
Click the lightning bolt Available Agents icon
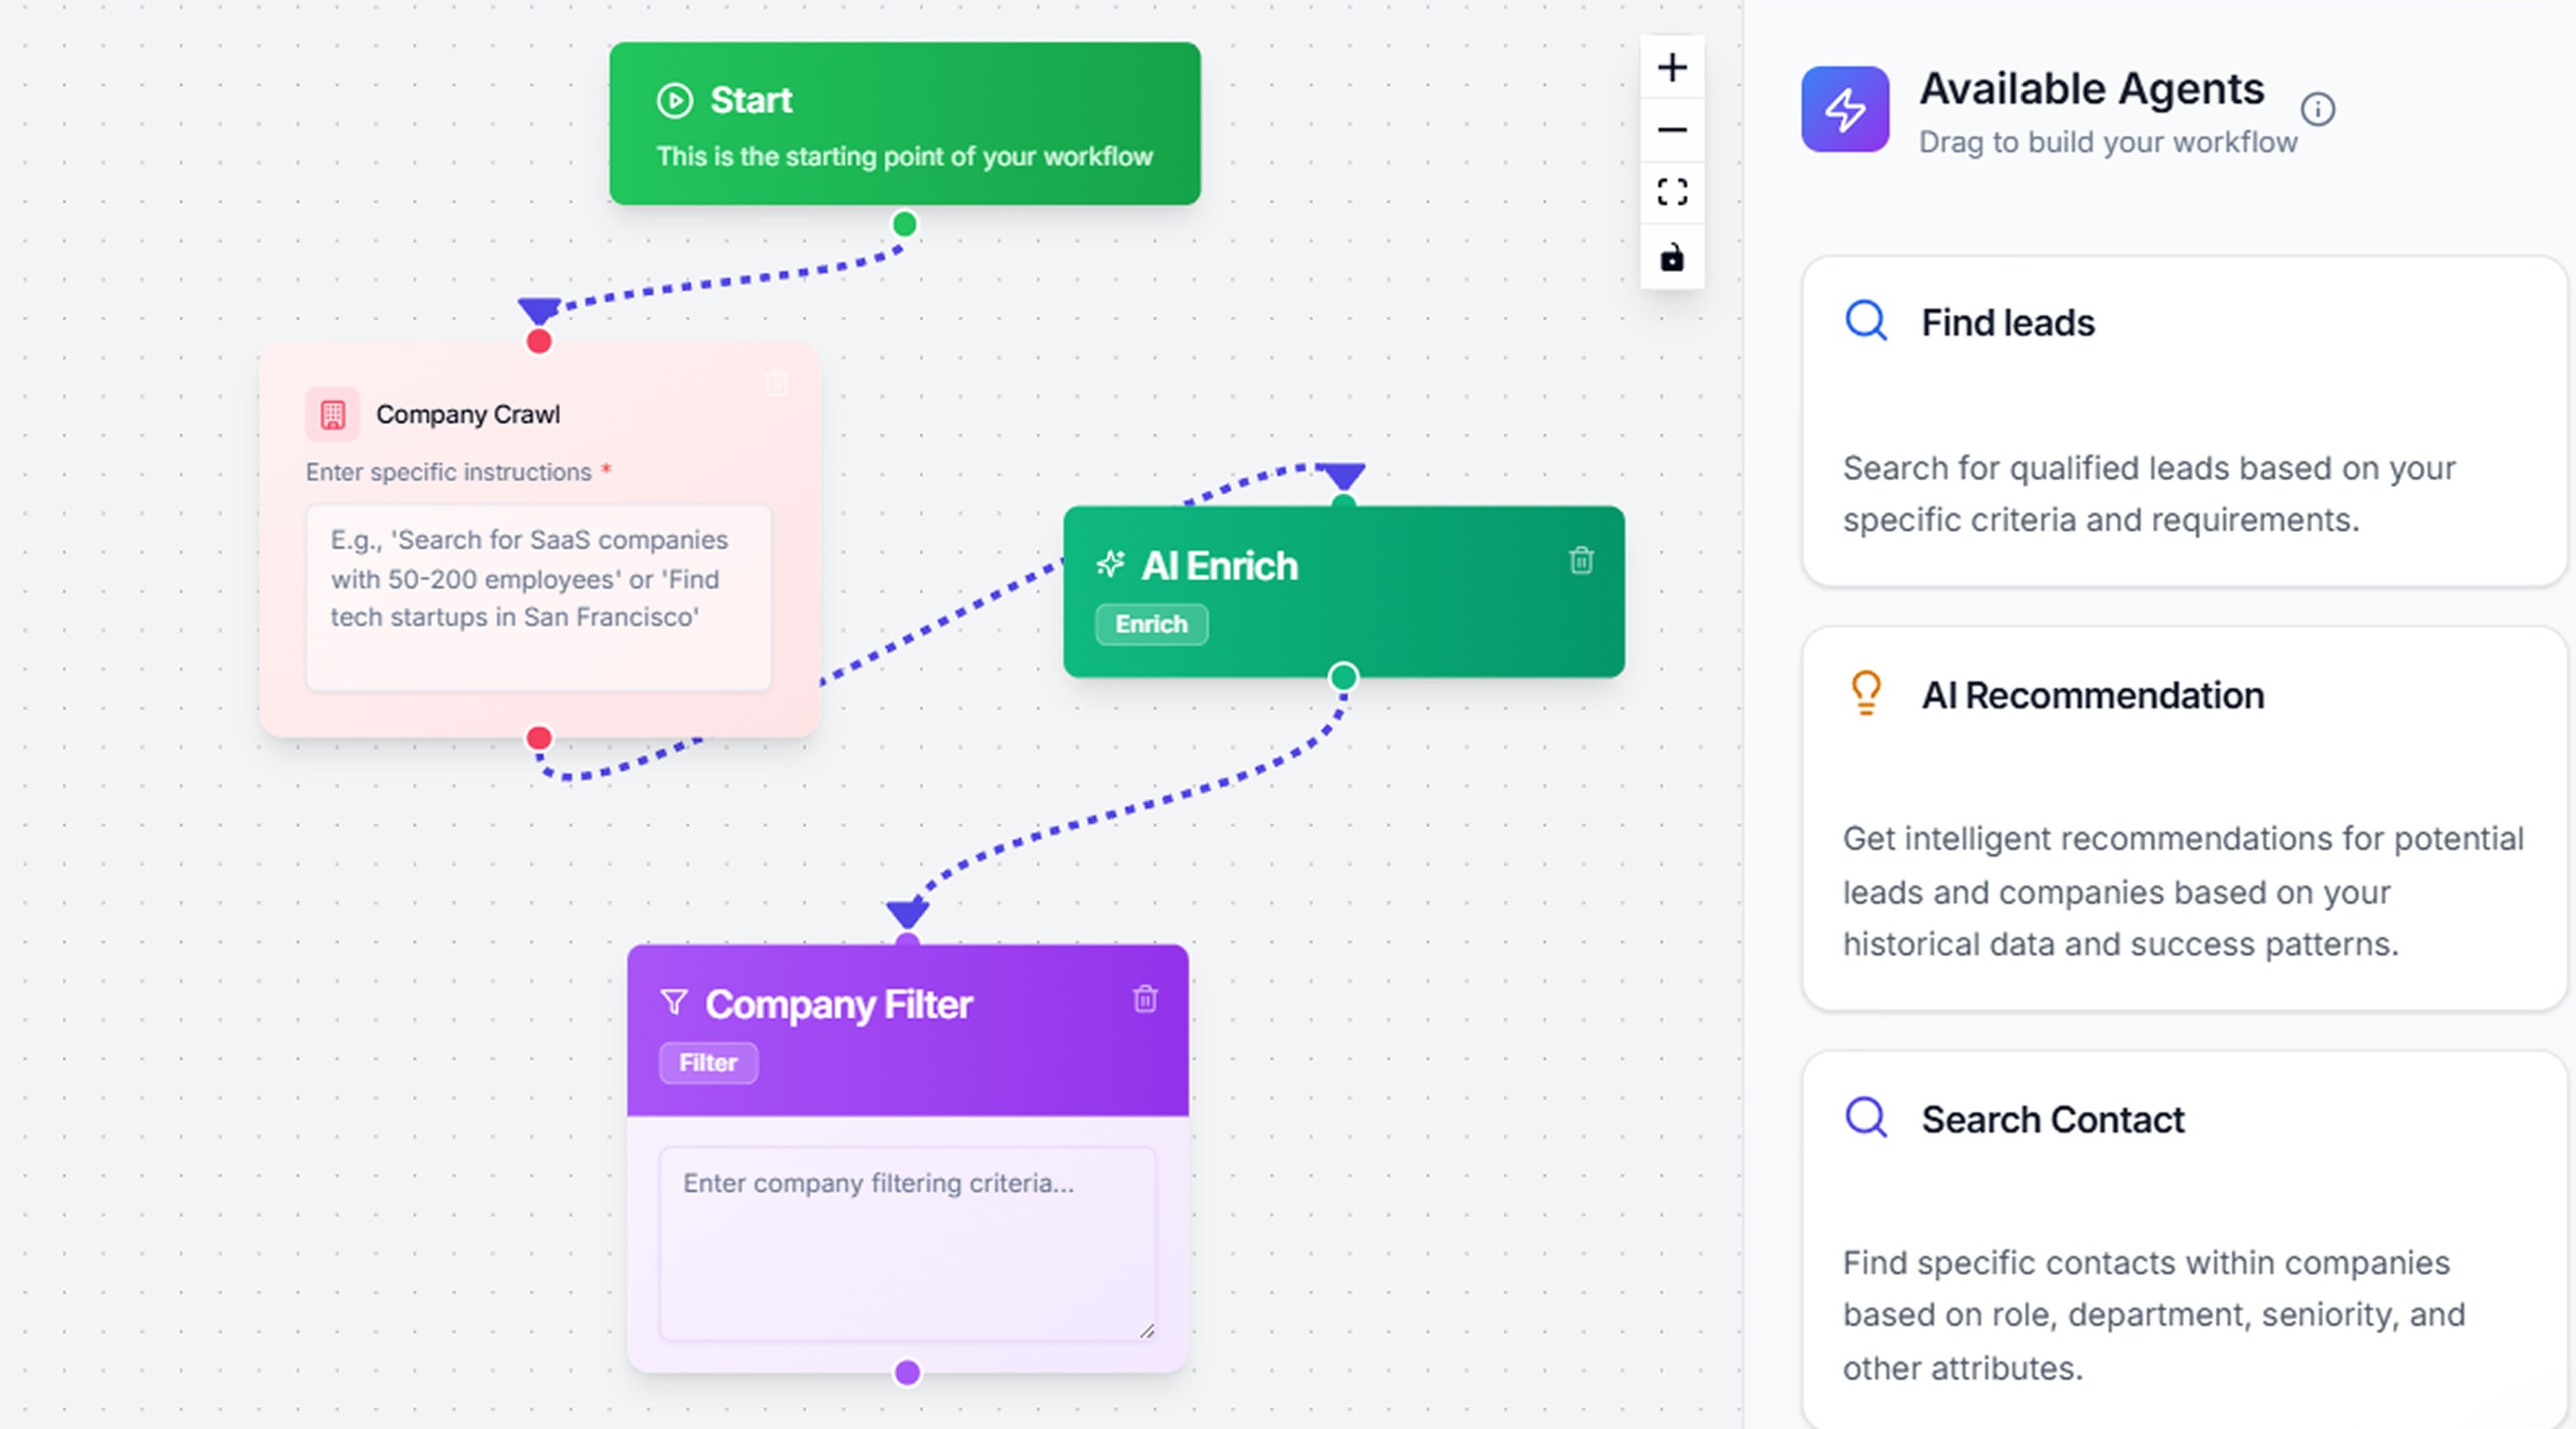point(1845,109)
